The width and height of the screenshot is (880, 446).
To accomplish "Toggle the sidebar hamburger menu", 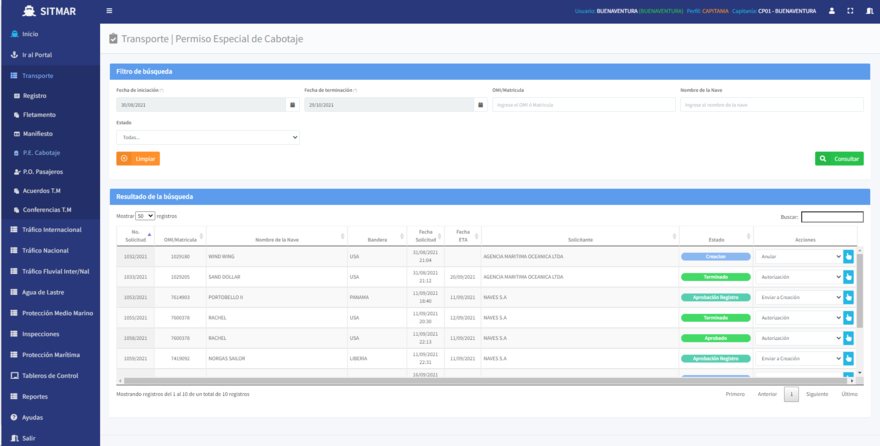I will [x=109, y=11].
